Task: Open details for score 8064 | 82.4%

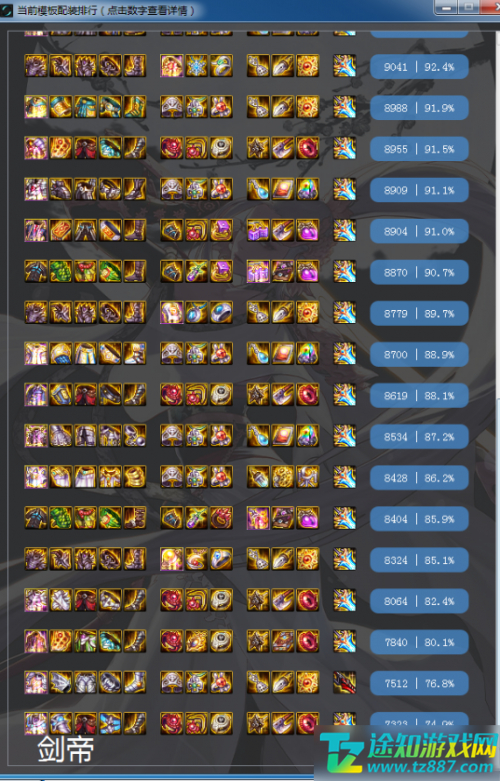Action: (x=419, y=601)
